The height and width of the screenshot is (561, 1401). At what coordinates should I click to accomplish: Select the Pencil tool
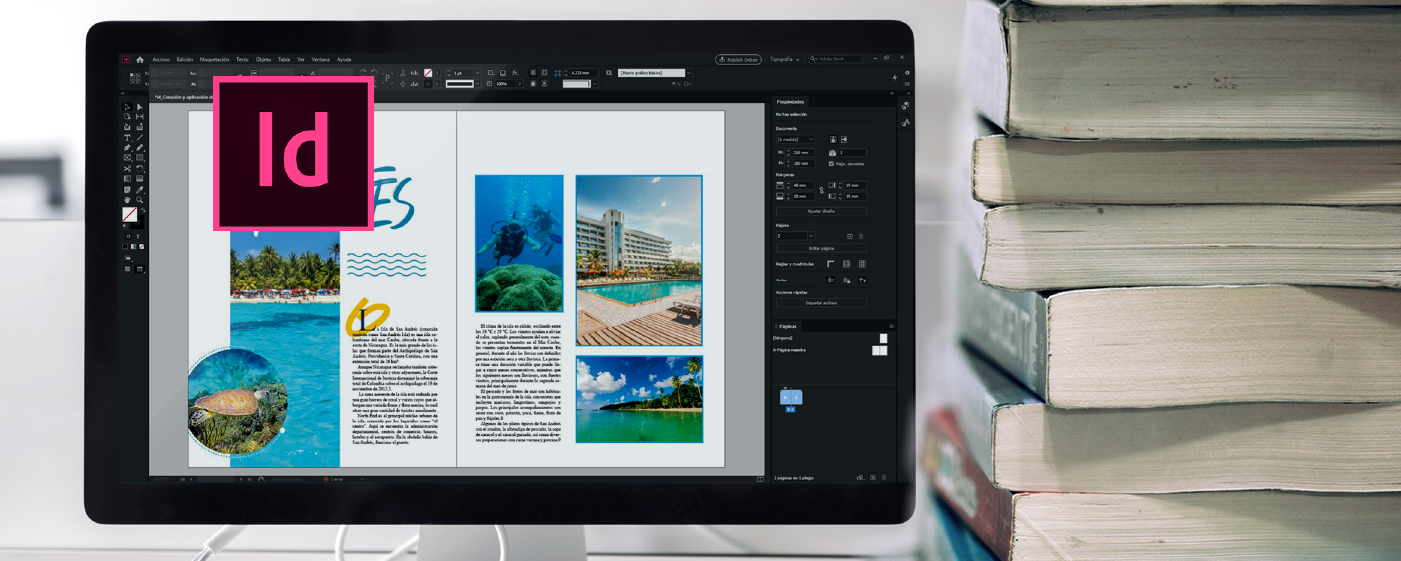tap(140, 147)
